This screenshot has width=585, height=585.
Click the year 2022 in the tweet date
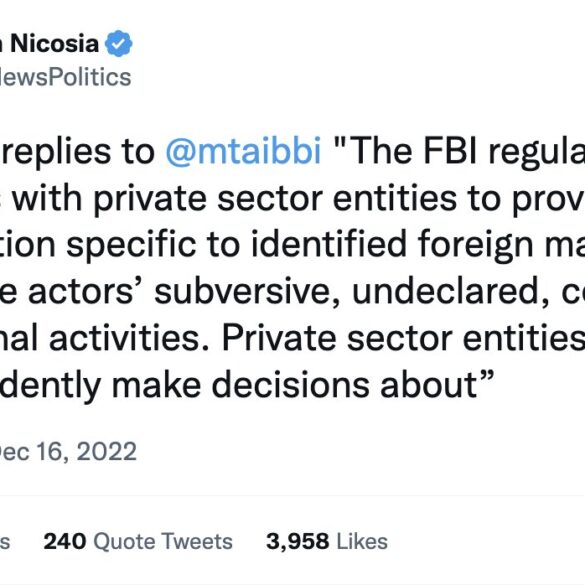coord(107,451)
